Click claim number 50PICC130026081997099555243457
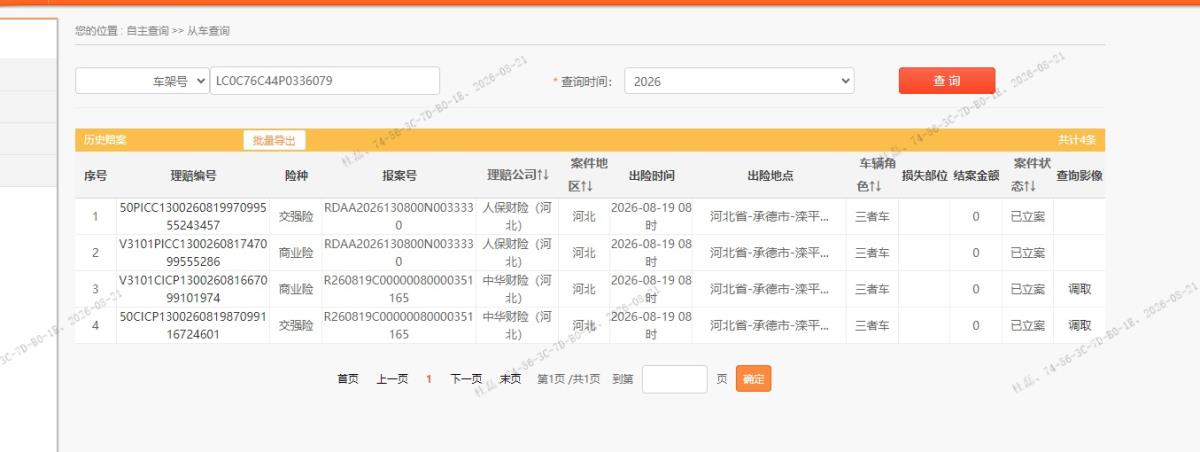The width and height of the screenshot is (1200, 452). click(x=193, y=216)
